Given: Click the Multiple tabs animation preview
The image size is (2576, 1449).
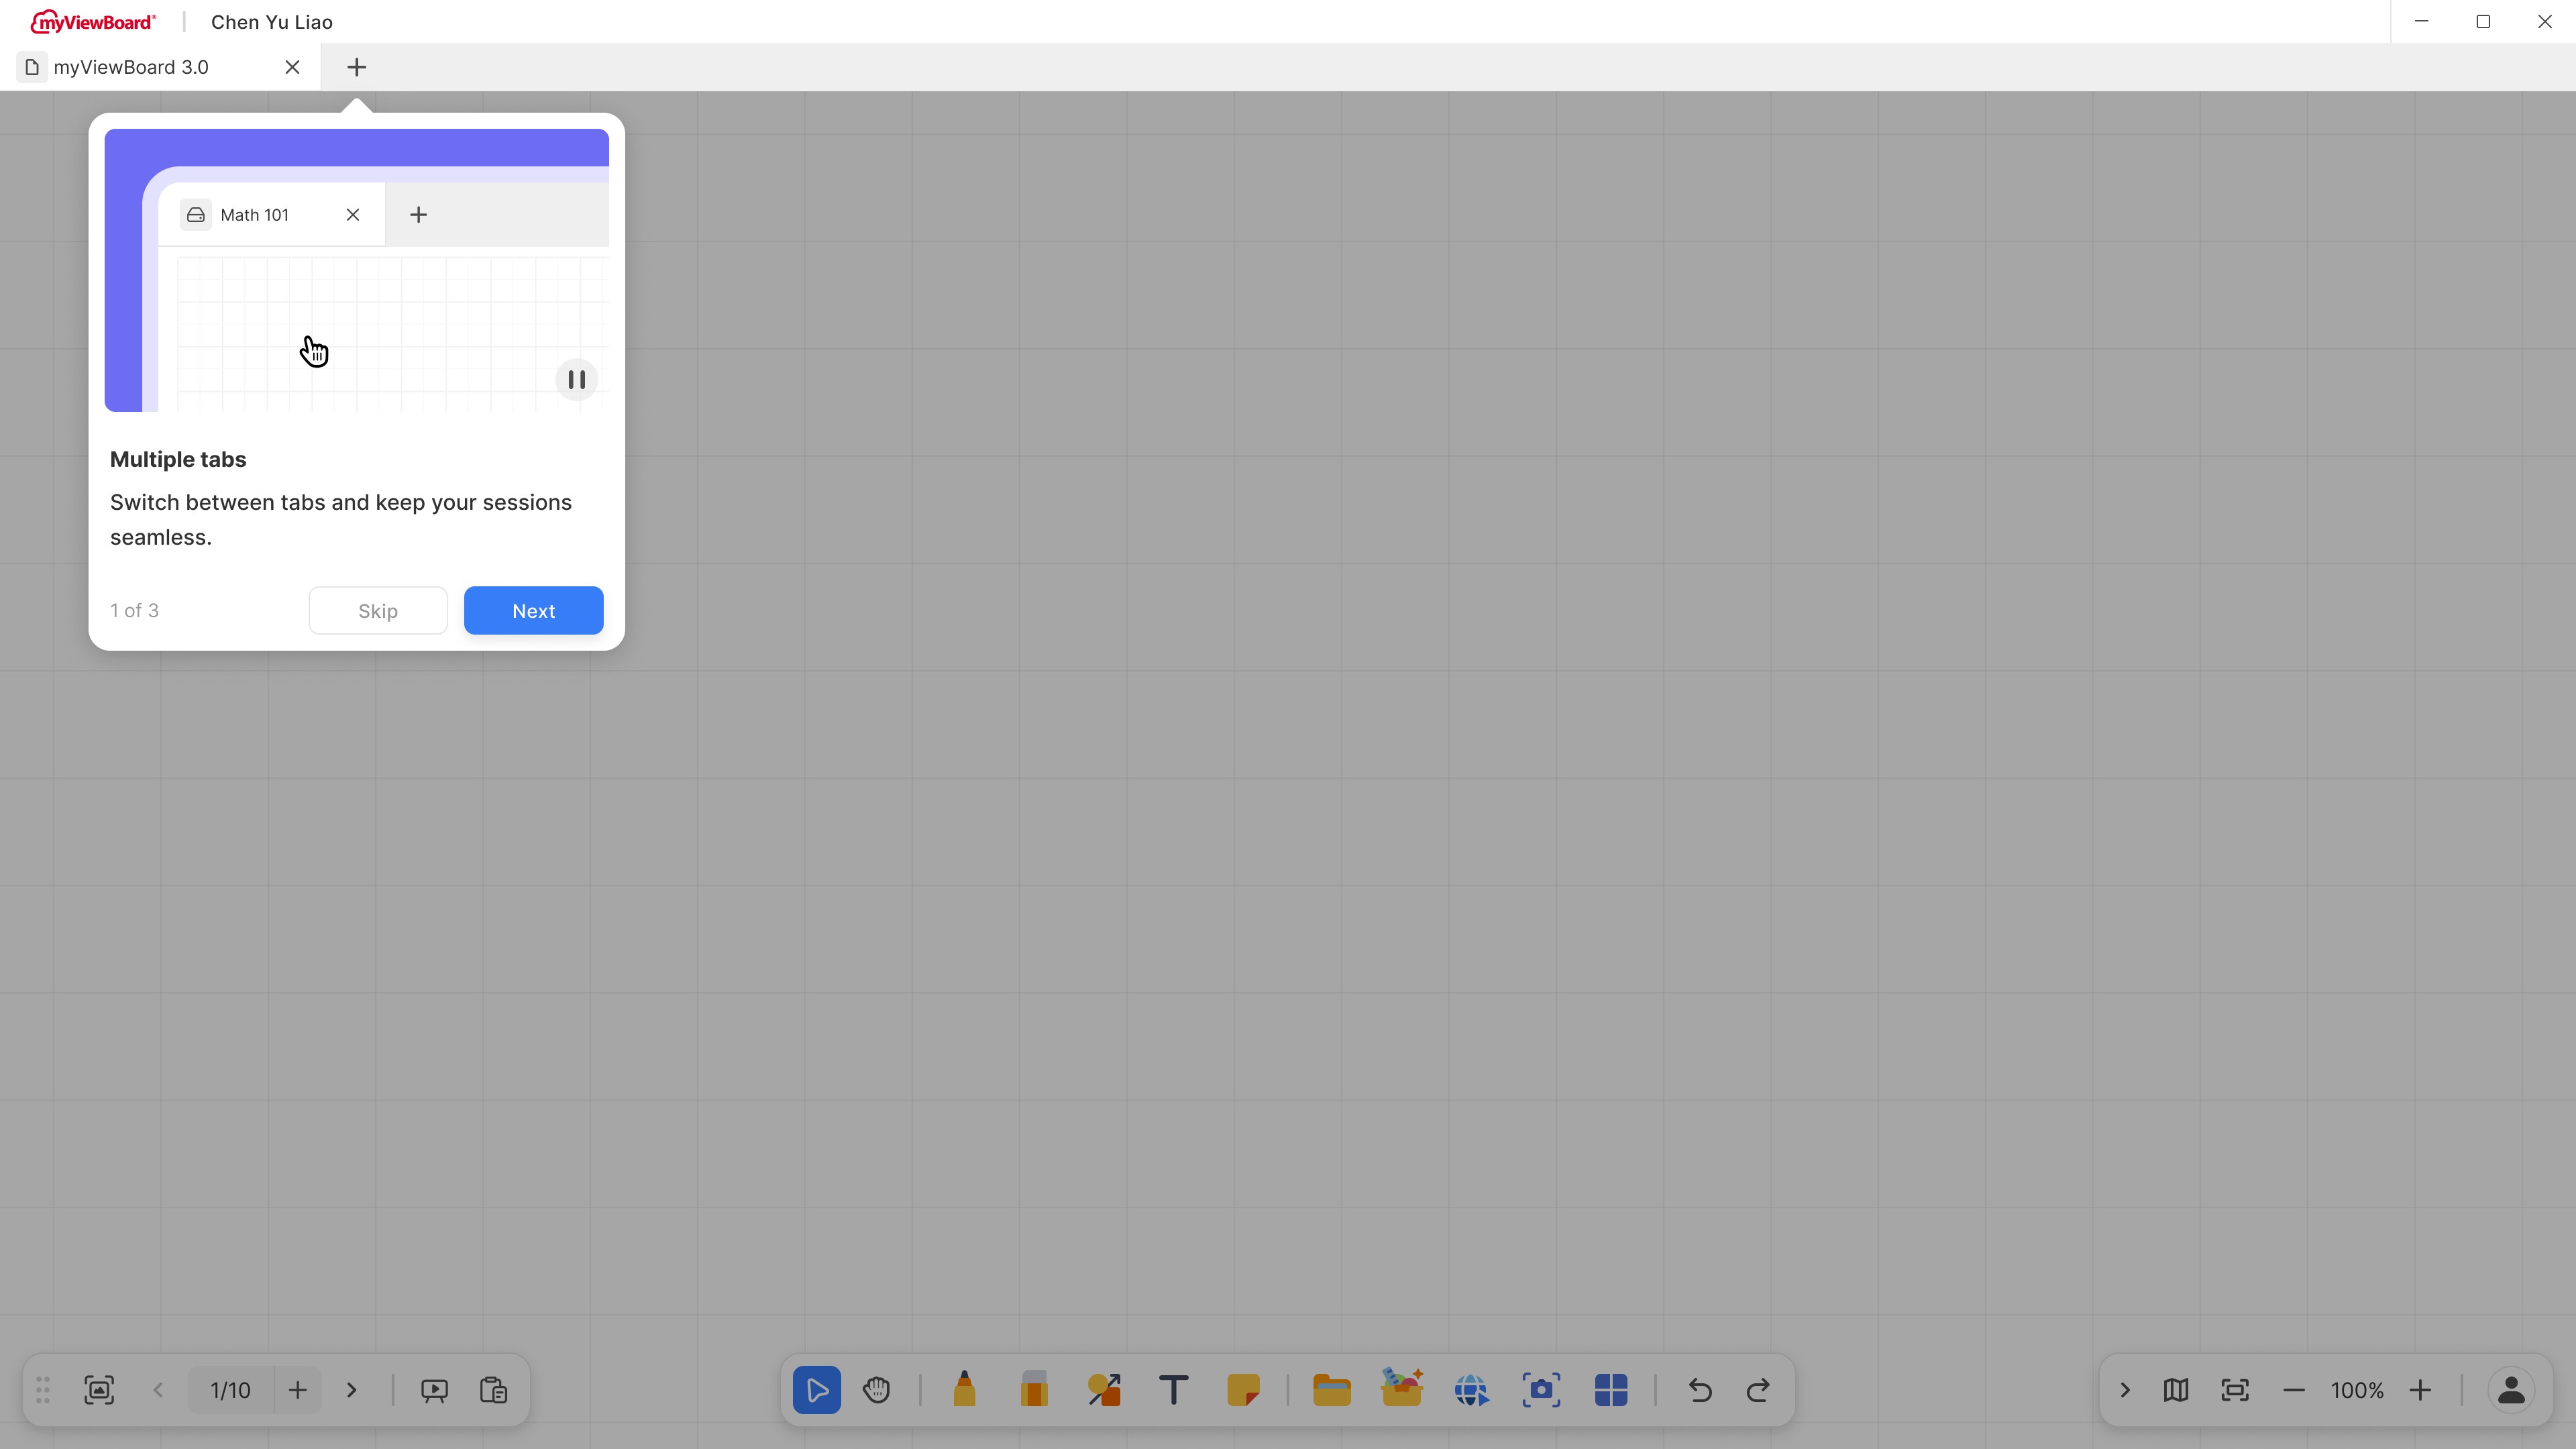Looking at the screenshot, I should [356, 270].
